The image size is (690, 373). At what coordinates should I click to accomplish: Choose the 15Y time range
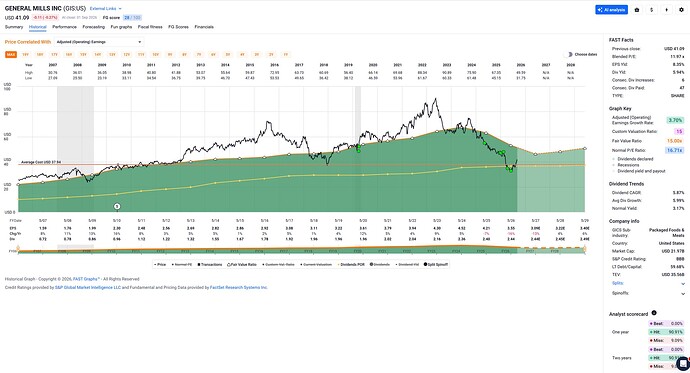click(83, 55)
